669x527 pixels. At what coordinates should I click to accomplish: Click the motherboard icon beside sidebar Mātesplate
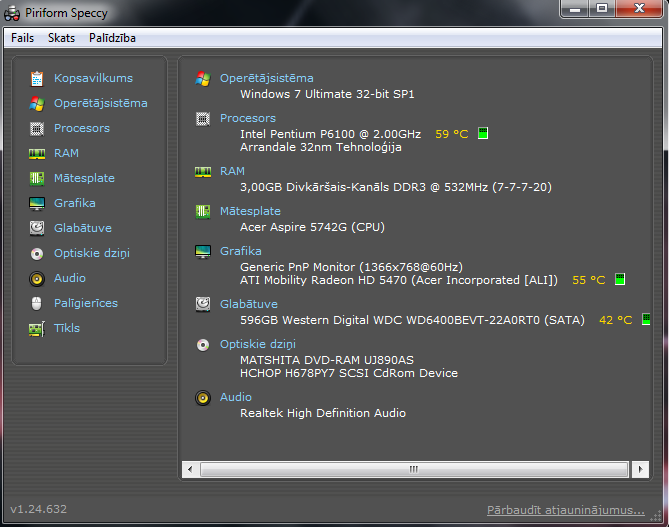(37, 178)
